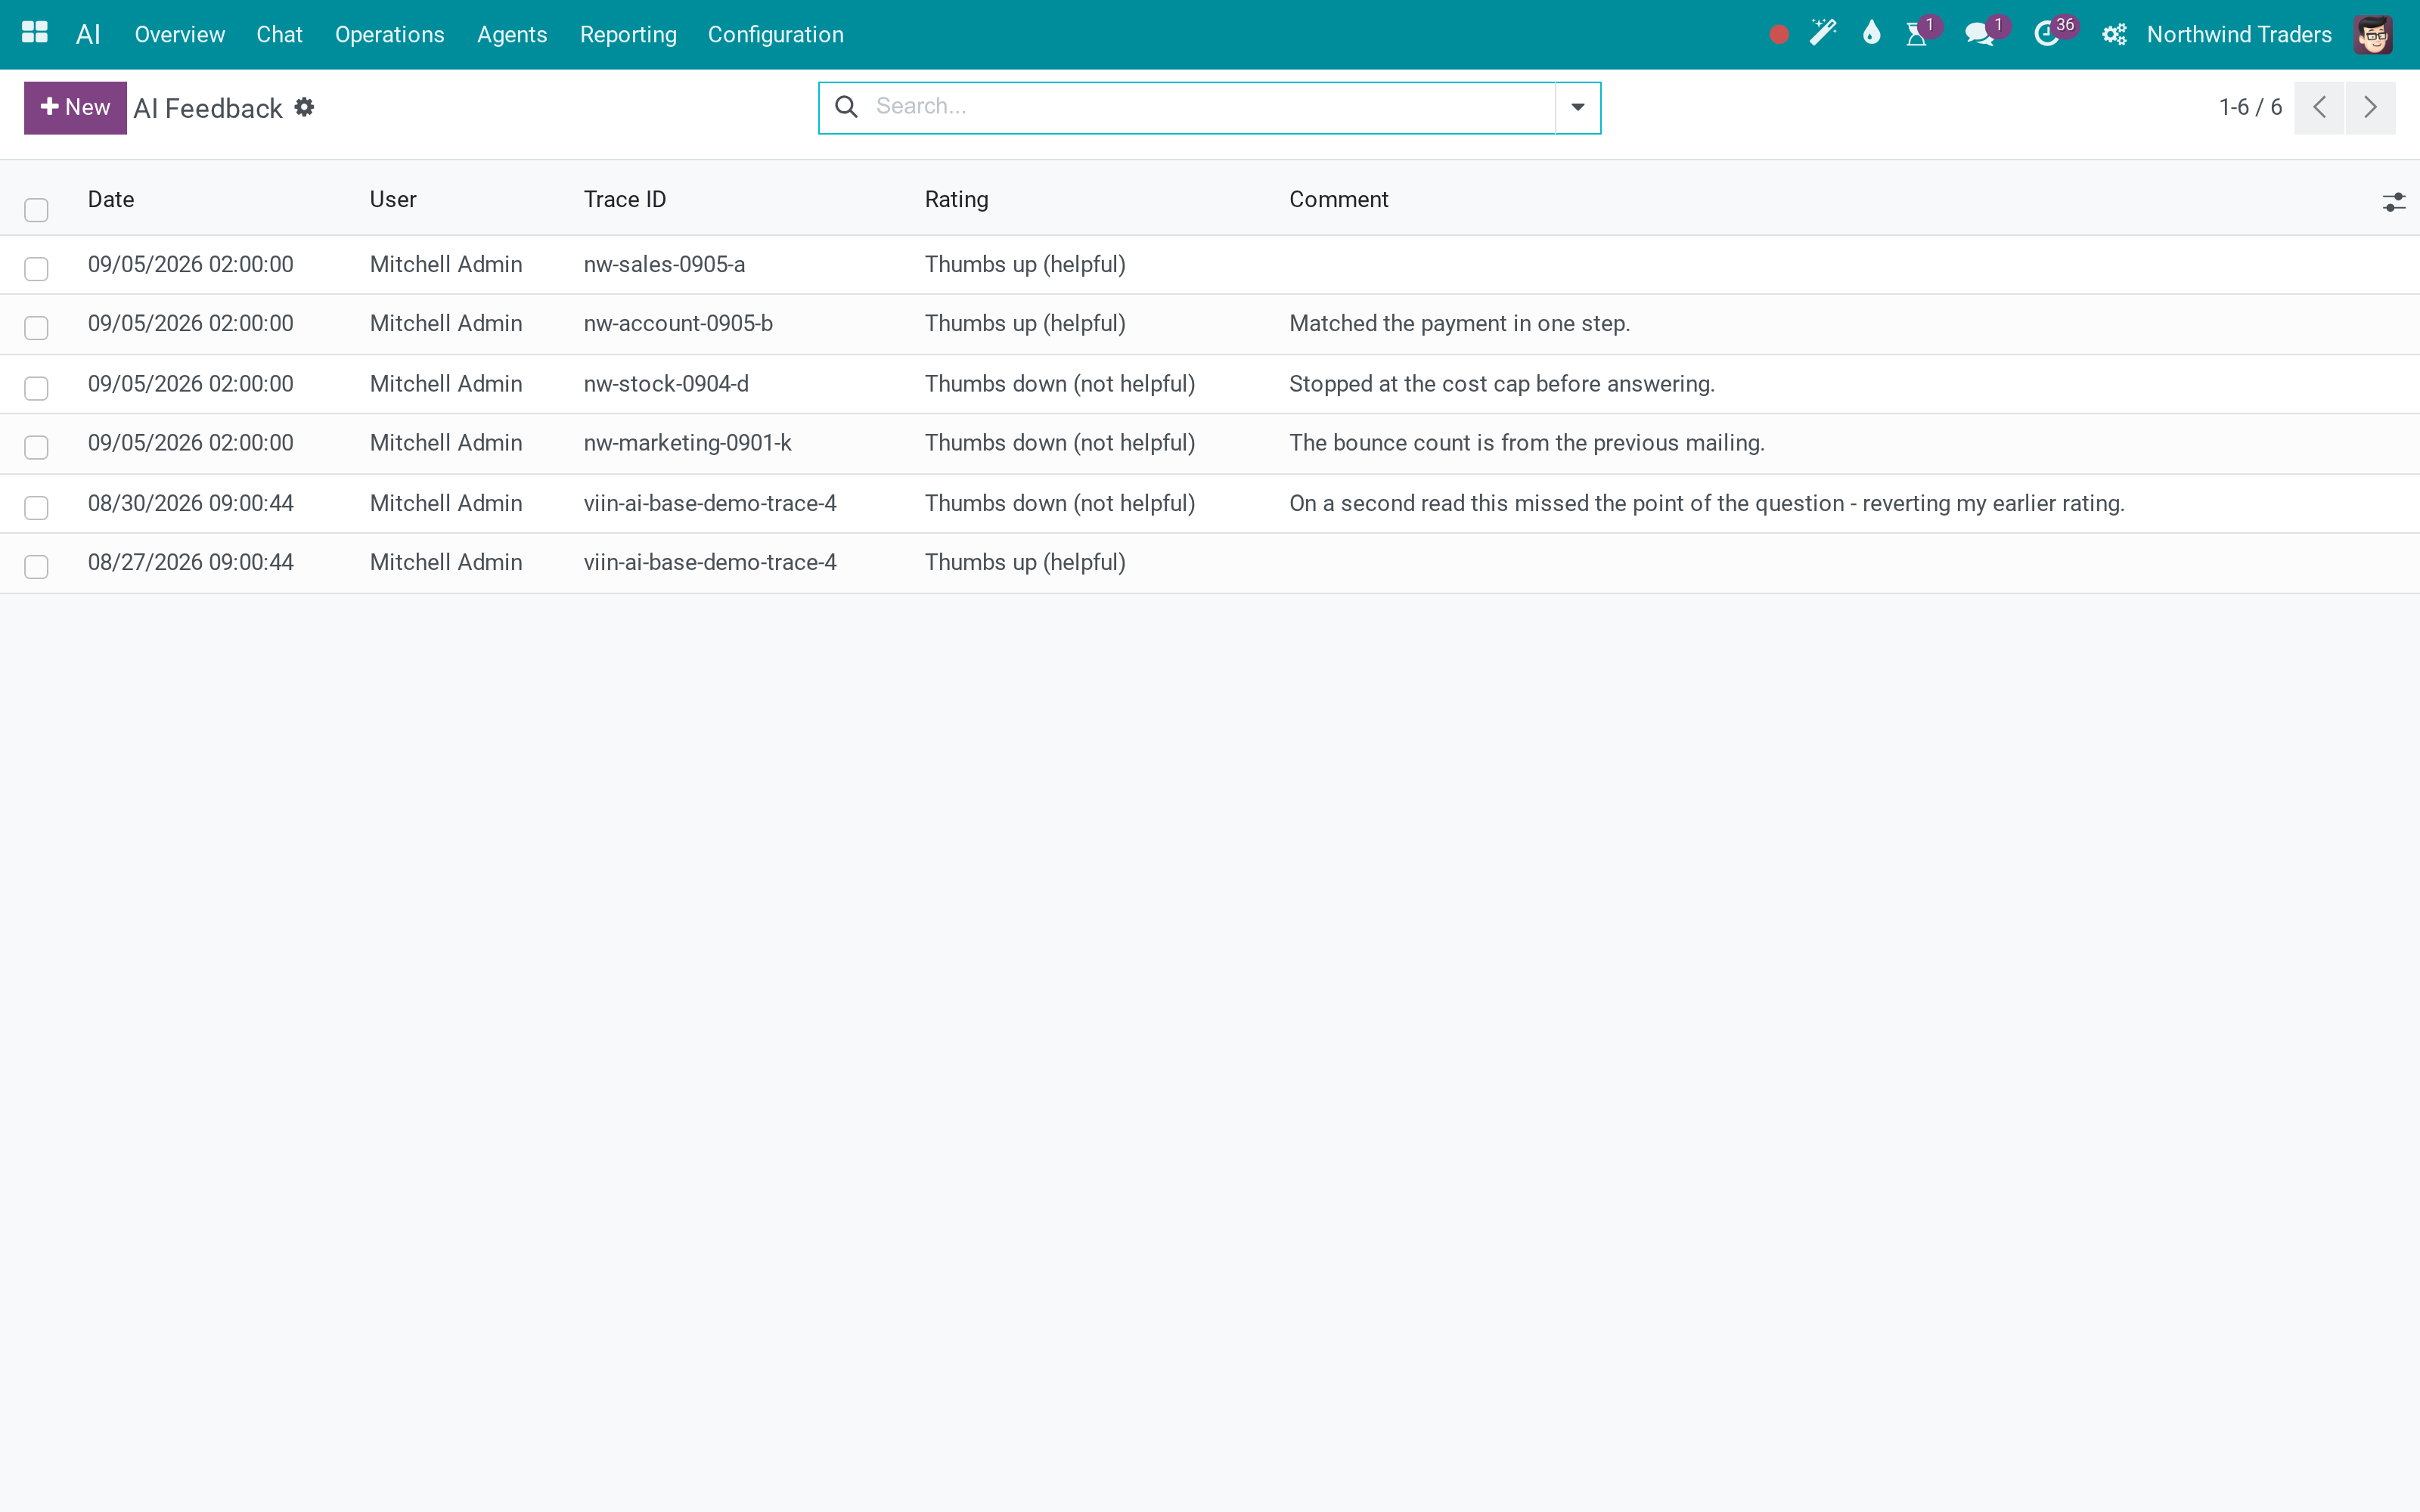
Task: Open trace nw-marketing-0901-k cell
Action: pyautogui.click(x=687, y=442)
